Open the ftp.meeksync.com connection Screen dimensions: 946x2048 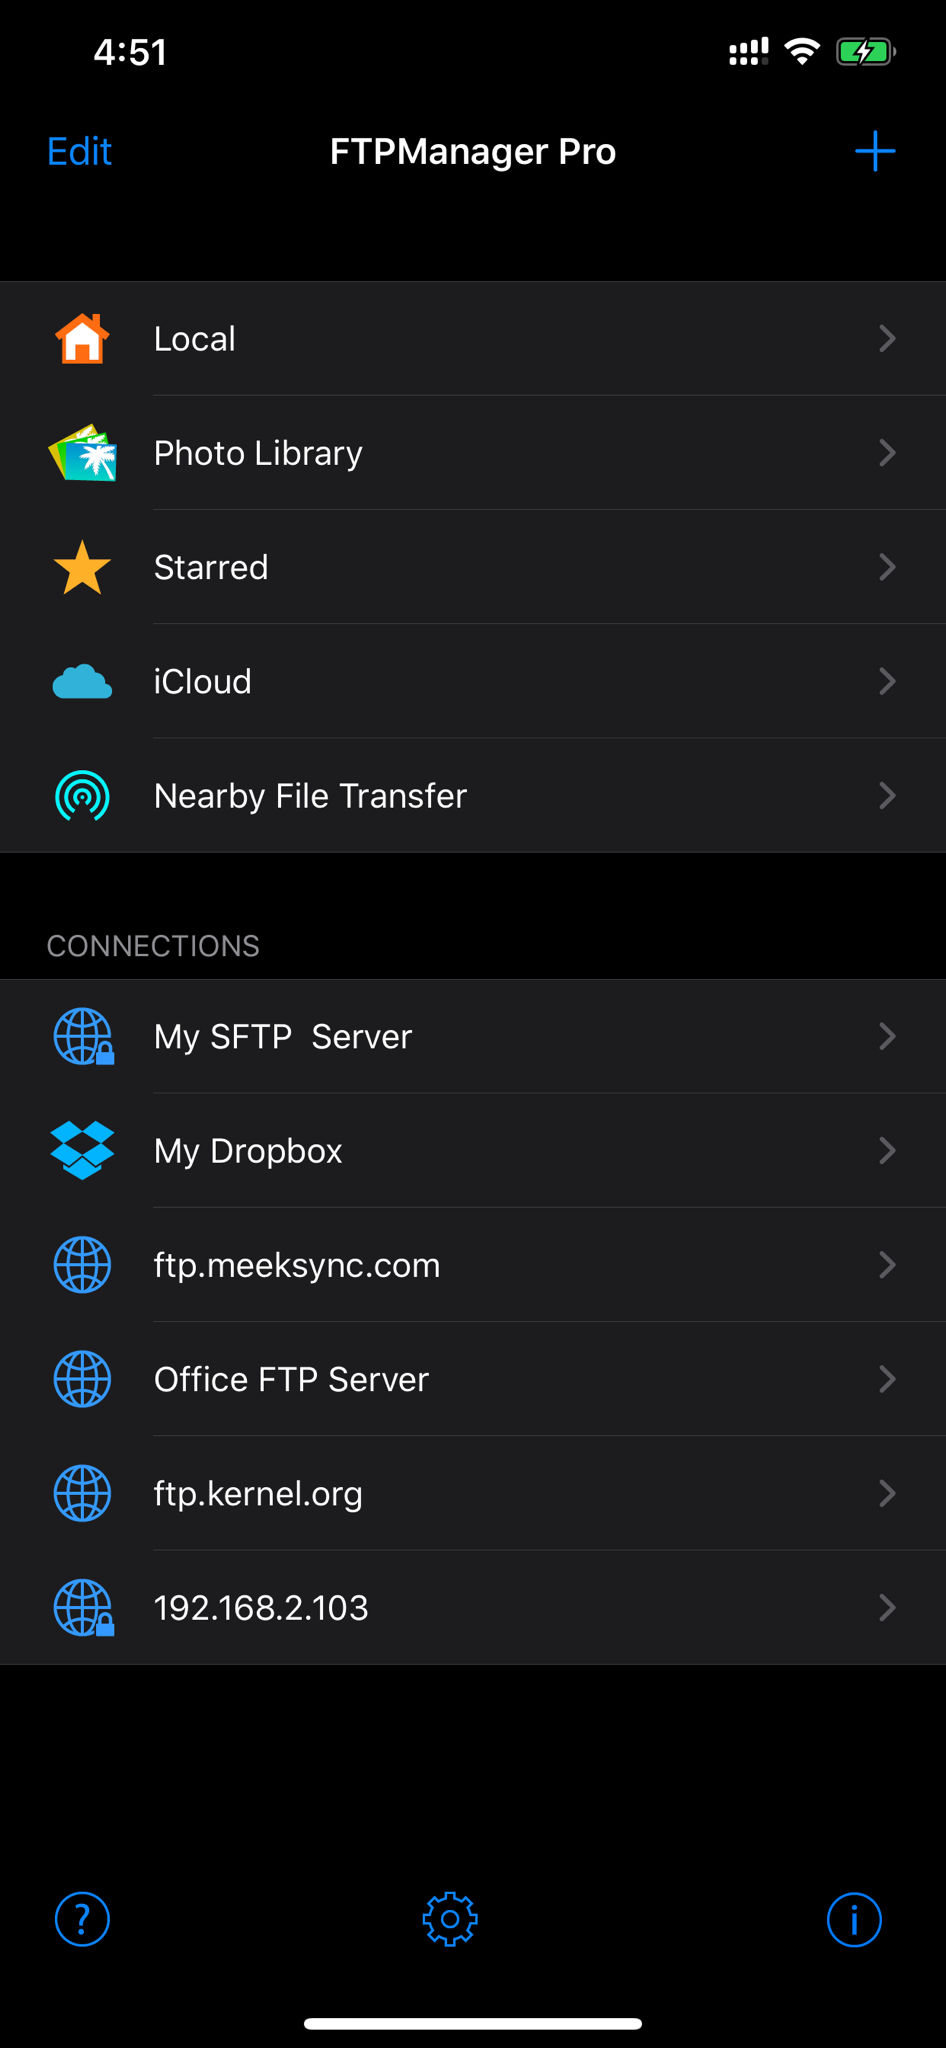click(473, 1265)
